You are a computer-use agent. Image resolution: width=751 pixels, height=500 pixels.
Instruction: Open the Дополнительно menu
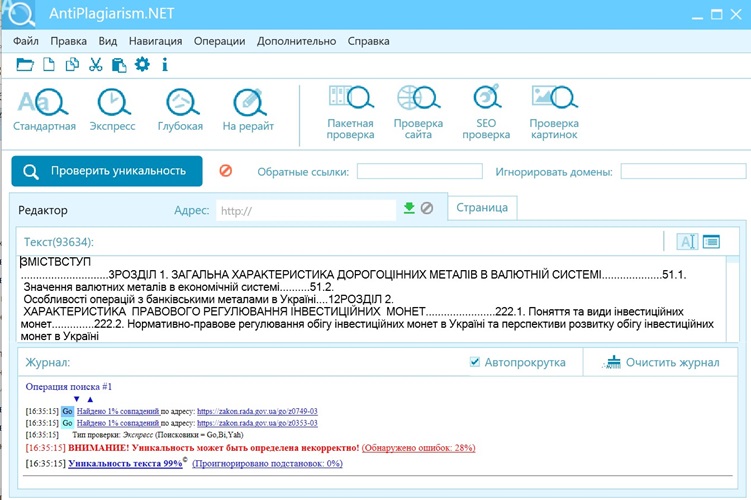coord(296,41)
